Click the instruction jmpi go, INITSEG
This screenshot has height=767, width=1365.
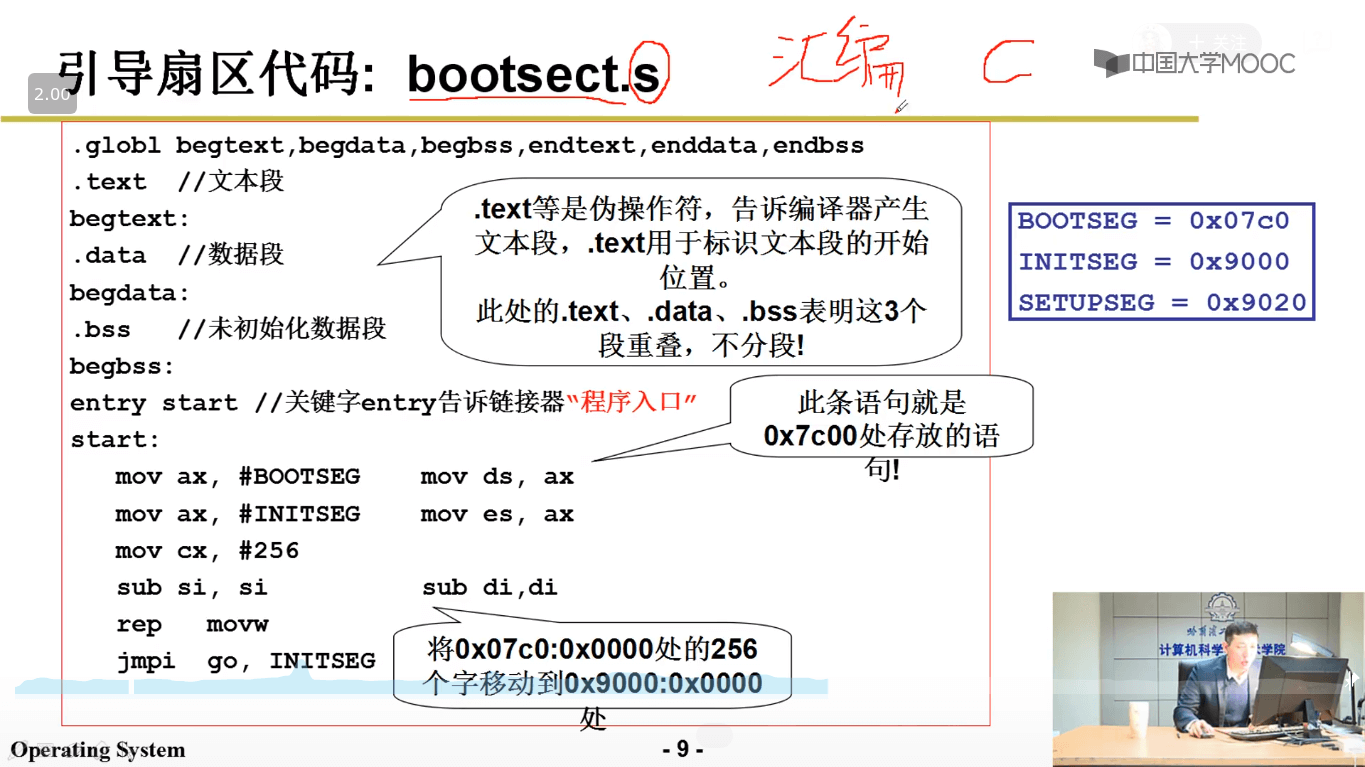click(x=246, y=662)
